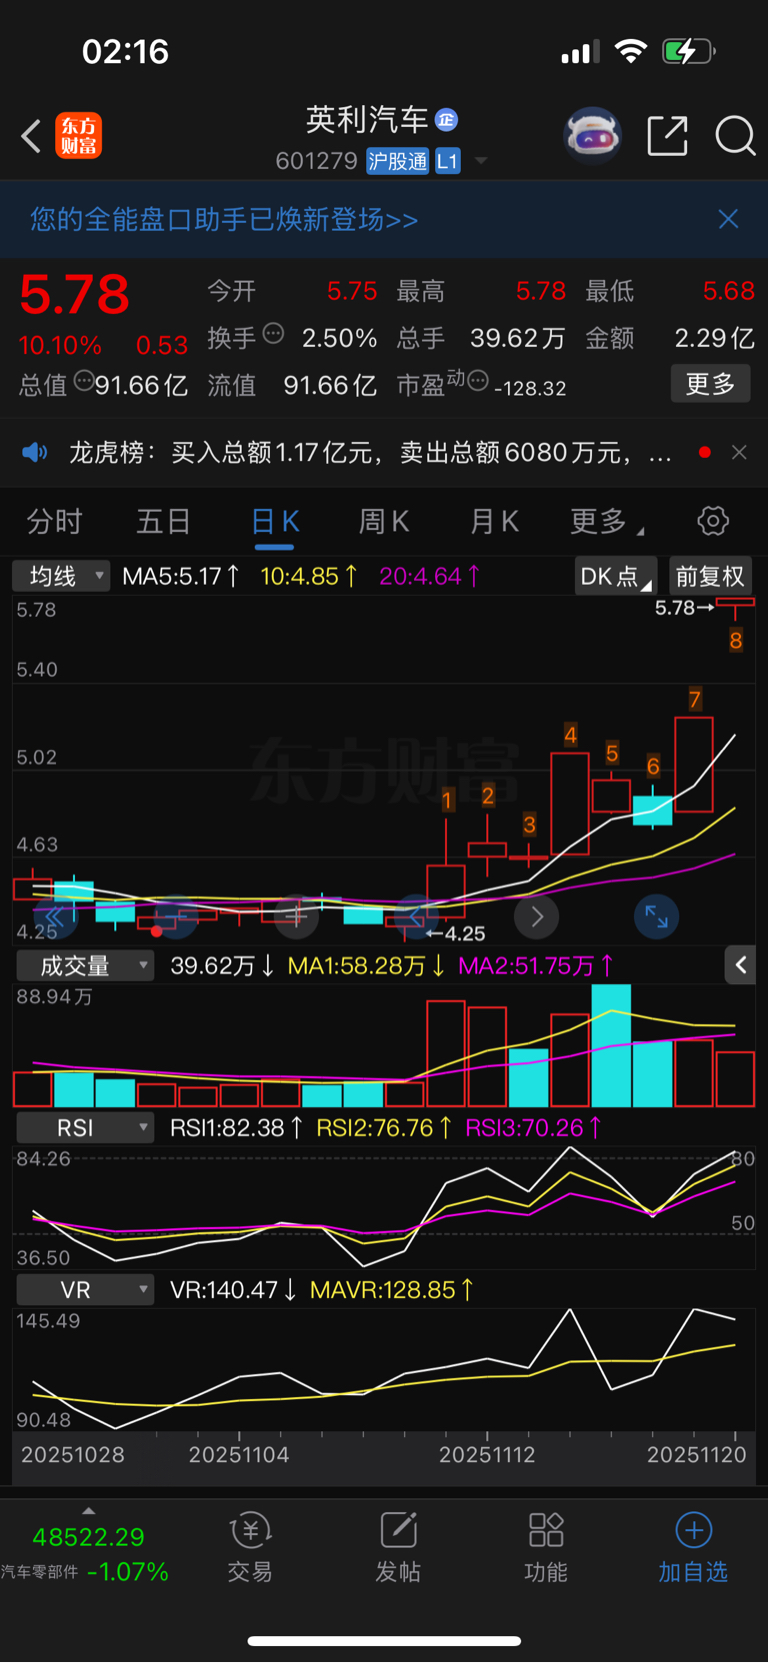
Task: Tap the candle marked number 4
Action: pyautogui.click(x=570, y=803)
